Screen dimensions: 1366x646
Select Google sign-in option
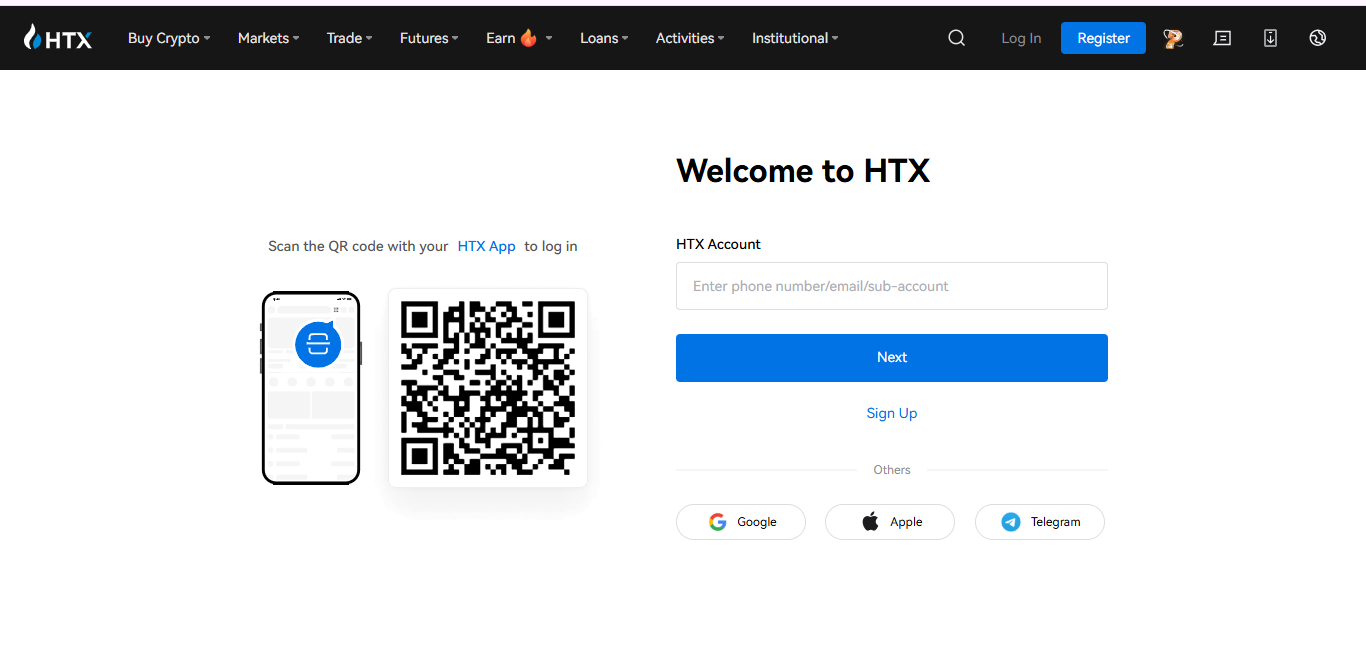click(740, 521)
